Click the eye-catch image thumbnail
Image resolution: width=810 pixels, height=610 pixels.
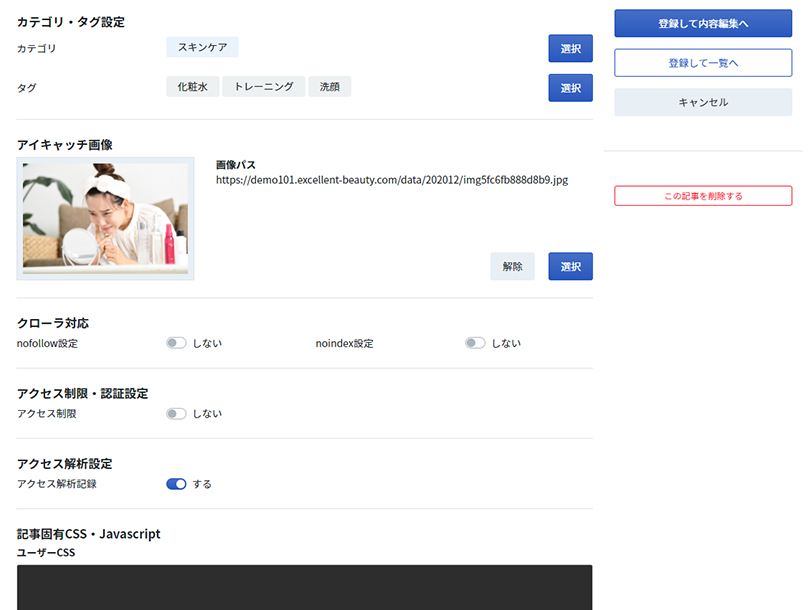click(105, 218)
